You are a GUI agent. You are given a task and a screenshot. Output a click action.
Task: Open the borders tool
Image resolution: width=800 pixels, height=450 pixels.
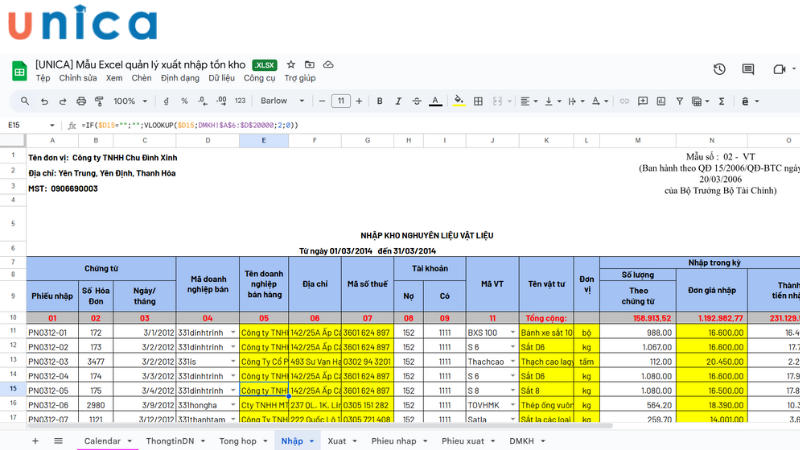478,101
